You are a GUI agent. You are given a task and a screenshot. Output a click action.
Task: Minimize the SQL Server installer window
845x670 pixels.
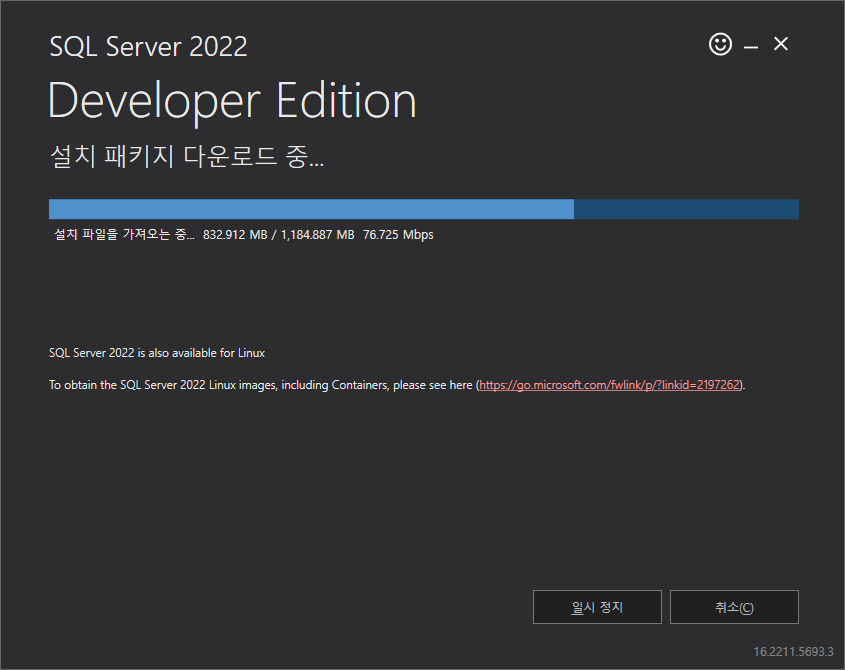pos(751,47)
